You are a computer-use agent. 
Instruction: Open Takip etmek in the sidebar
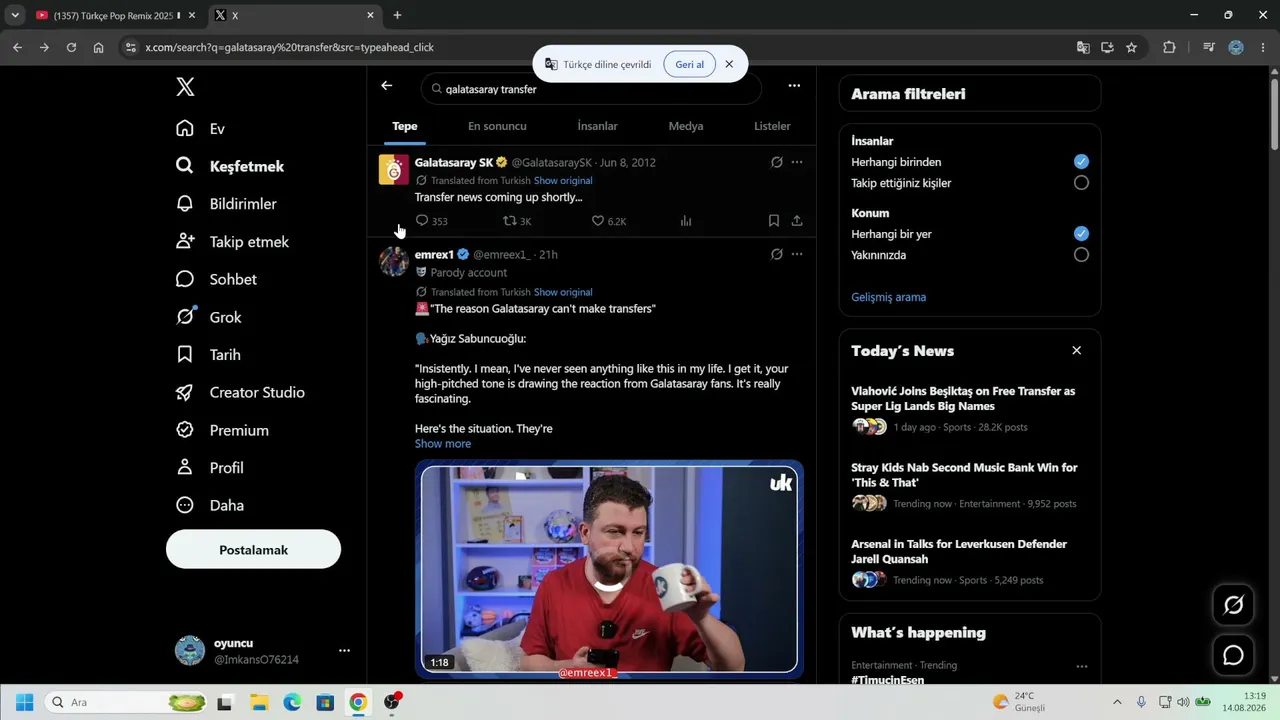pyautogui.click(x=232, y=242)
